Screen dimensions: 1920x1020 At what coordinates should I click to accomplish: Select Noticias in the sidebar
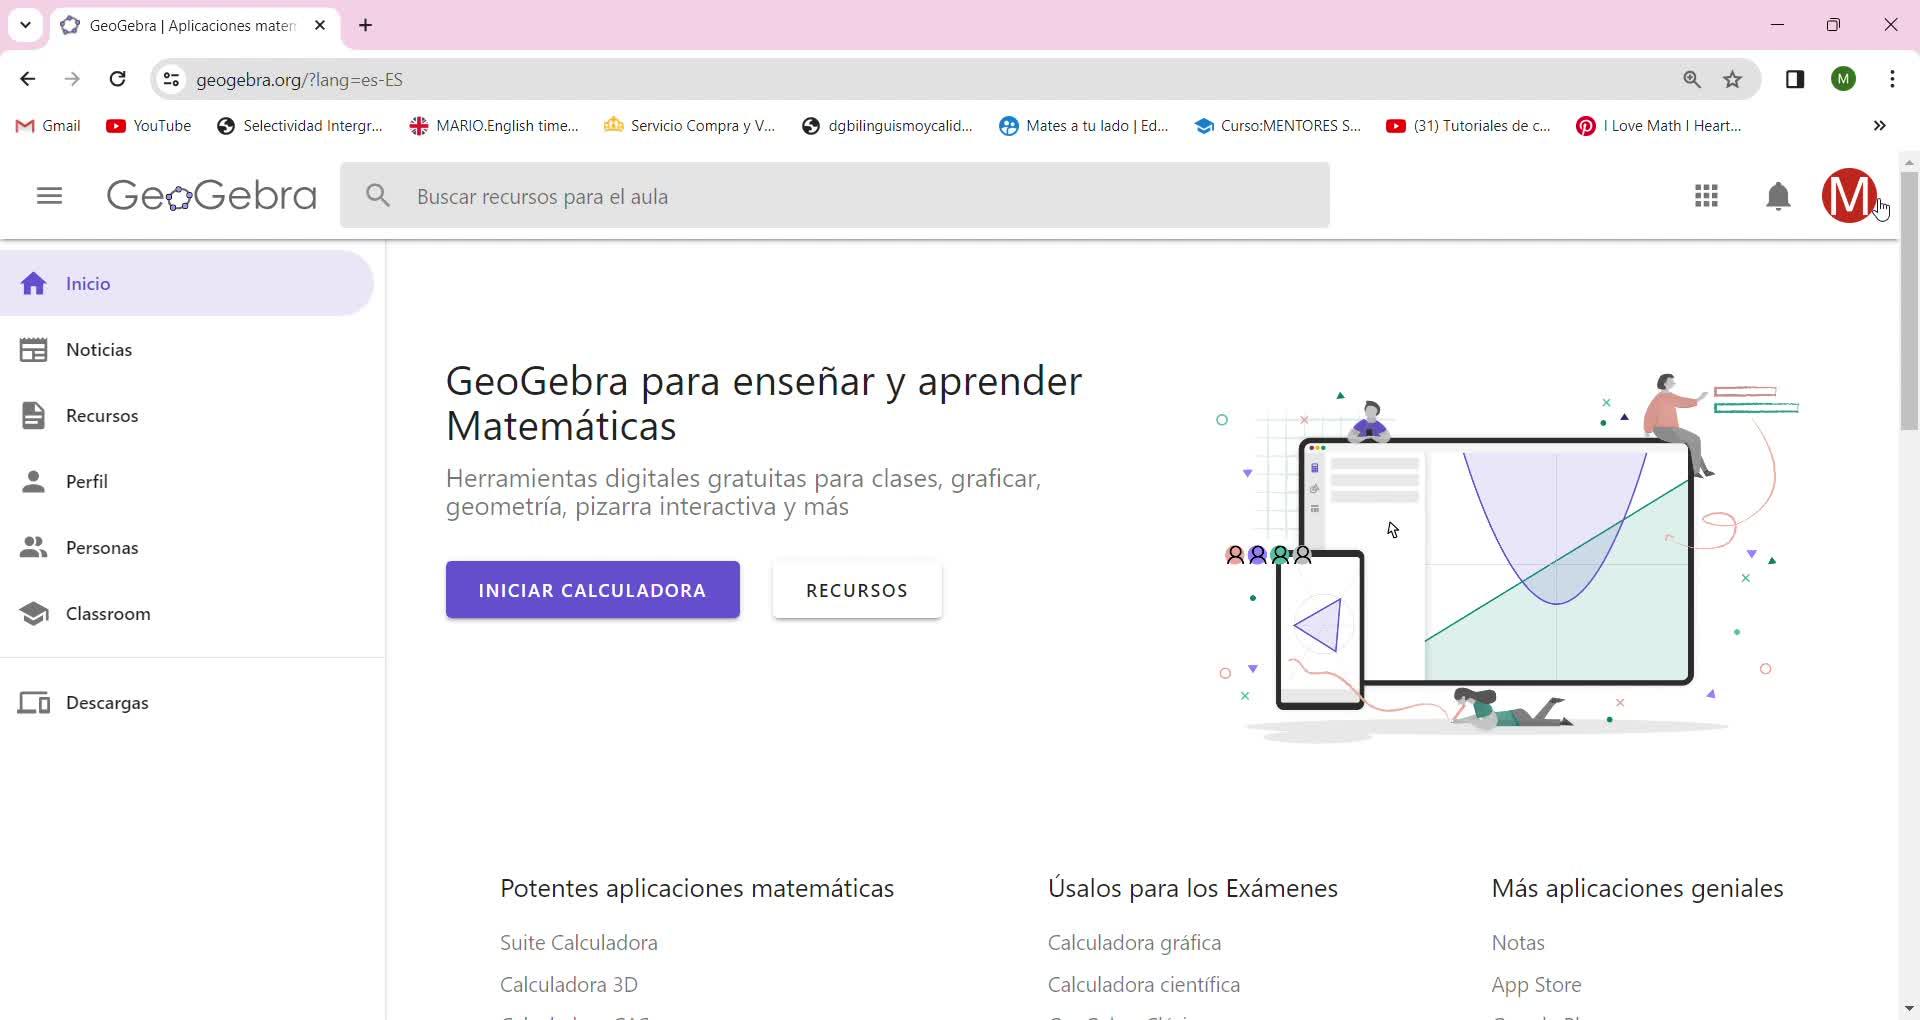pos(187,350)
